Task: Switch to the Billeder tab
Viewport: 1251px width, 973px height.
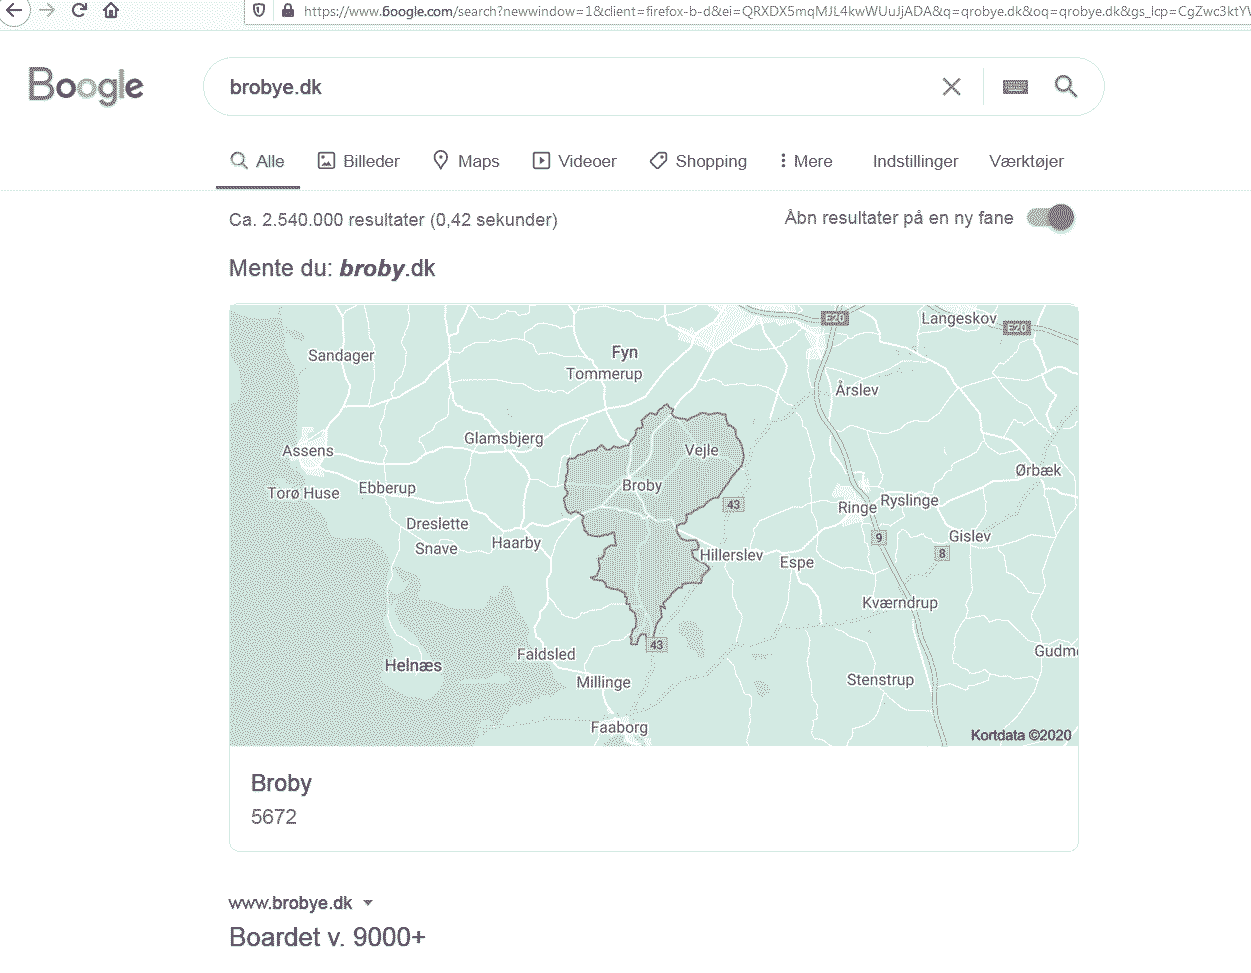Action: tap(358, 161)
